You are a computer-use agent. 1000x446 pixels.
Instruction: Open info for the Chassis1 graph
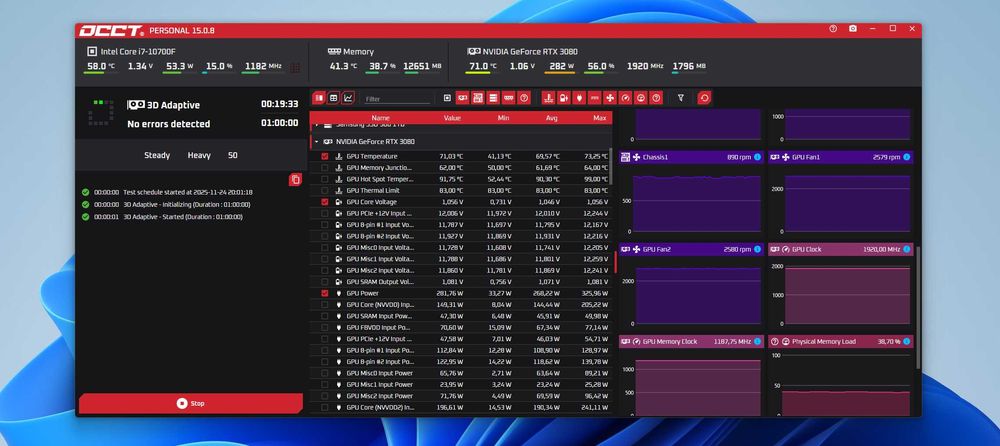coord(757,157)
